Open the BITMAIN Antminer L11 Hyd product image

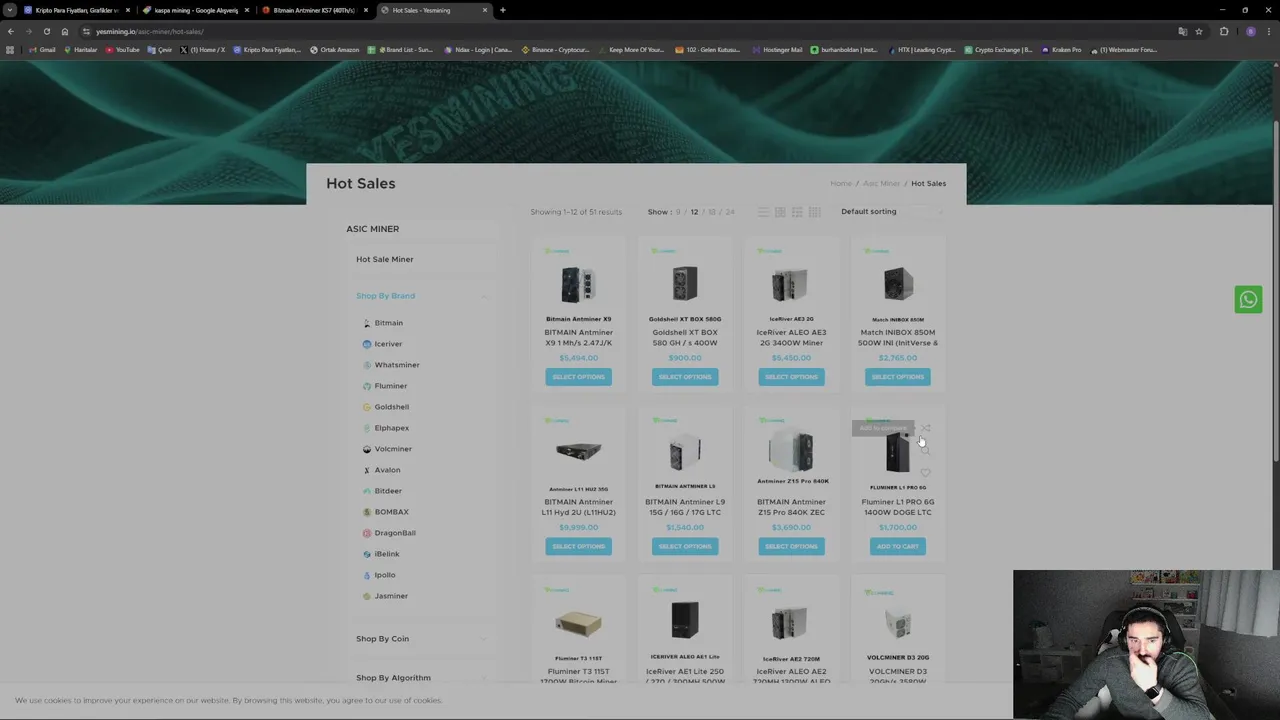578,452
